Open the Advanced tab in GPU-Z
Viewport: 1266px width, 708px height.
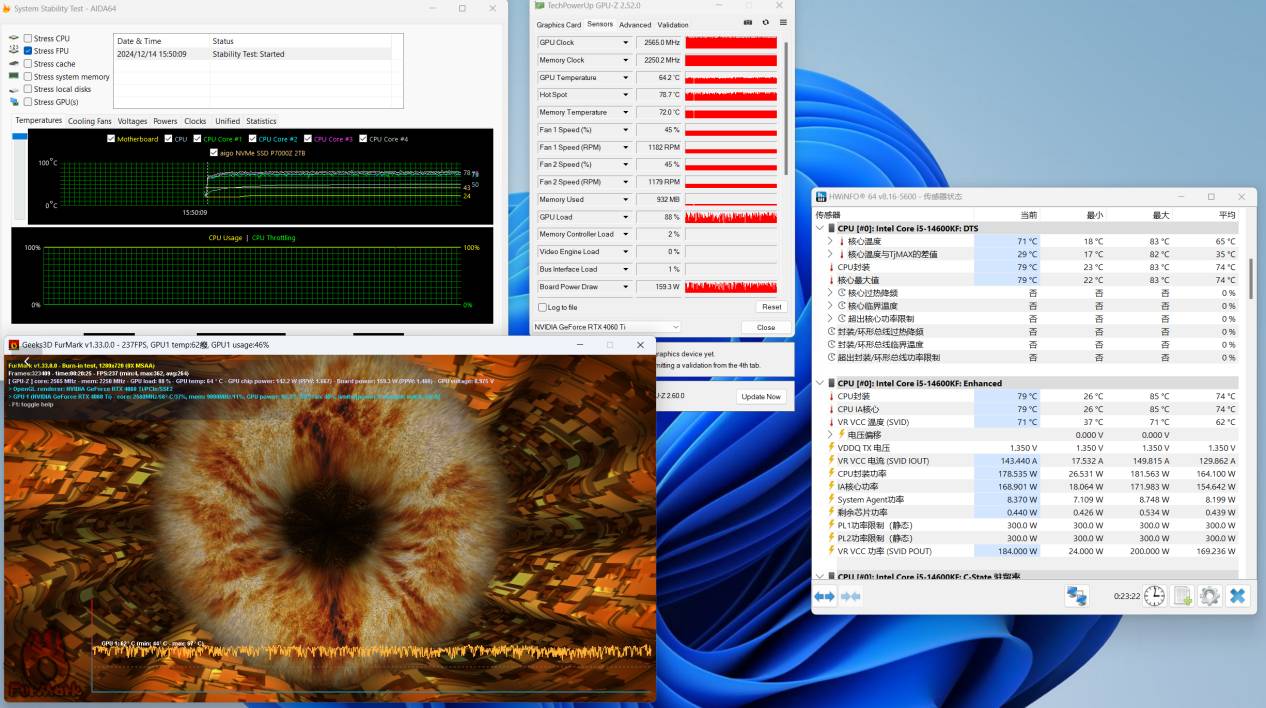point(635,25)
